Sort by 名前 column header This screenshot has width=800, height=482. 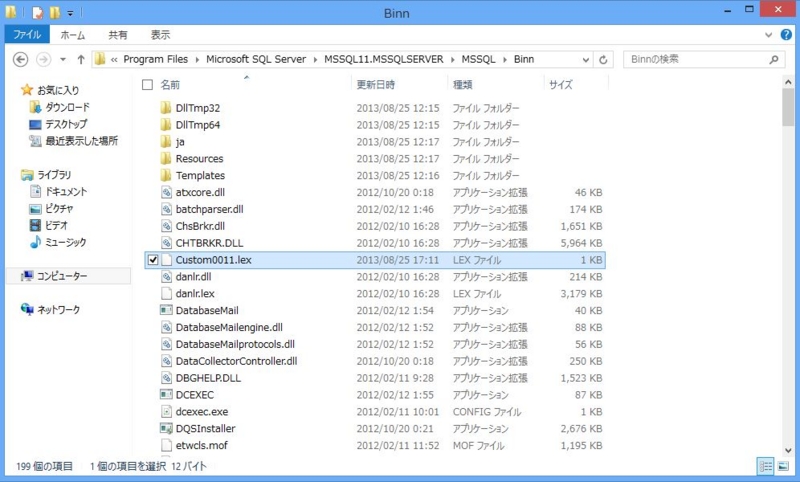coord(170,85)
